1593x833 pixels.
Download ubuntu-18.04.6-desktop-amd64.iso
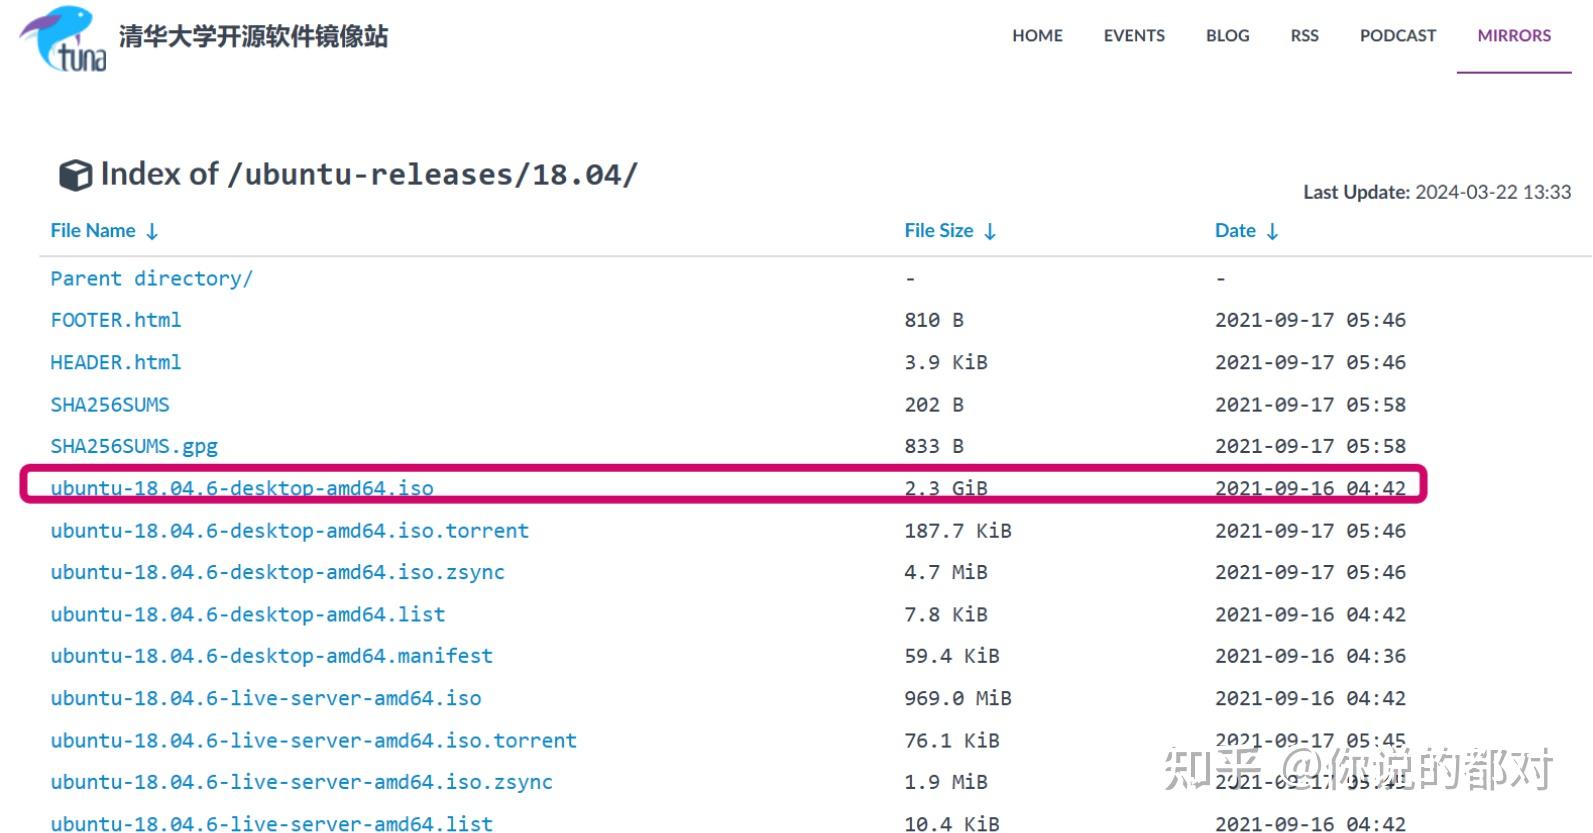click(242, 489)
